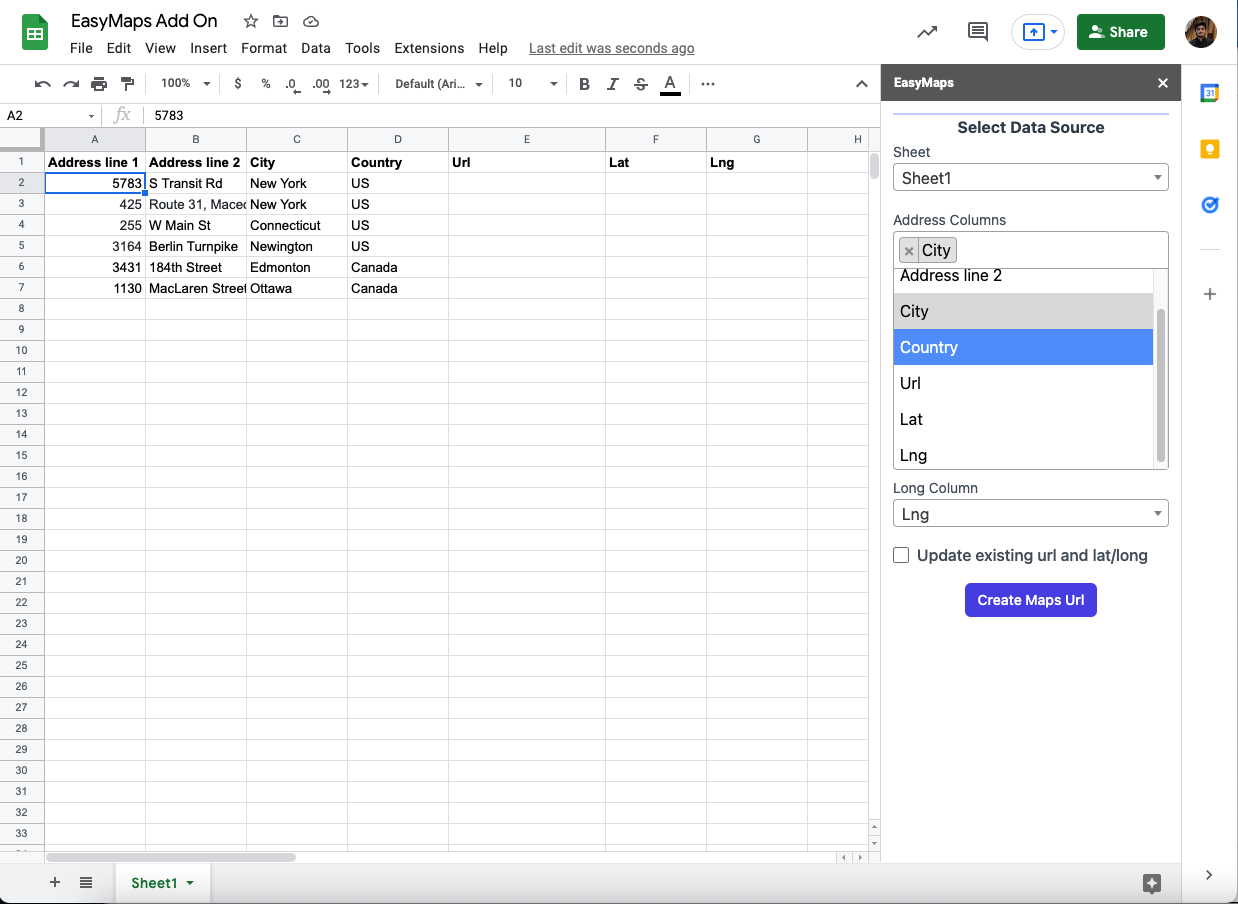Screen dimensions: 1238x904
Task: Click the Share button
Action: tap(1121, 32)
